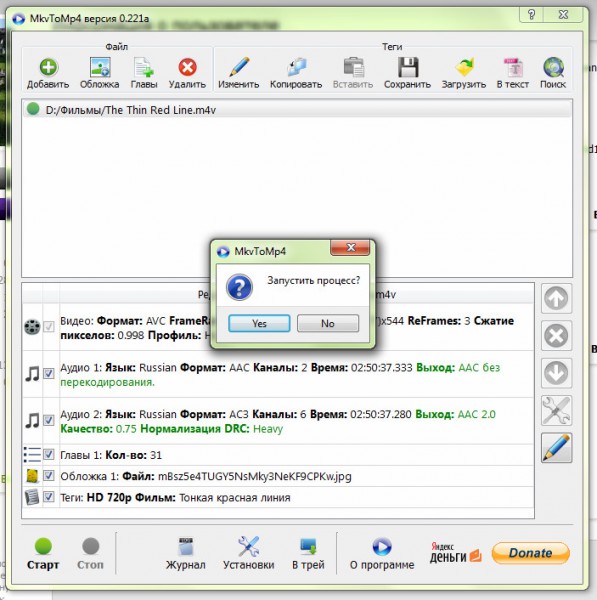Close the MkvToMp4 confirmation dialog
597x600 pixels.
pos(350,248)
